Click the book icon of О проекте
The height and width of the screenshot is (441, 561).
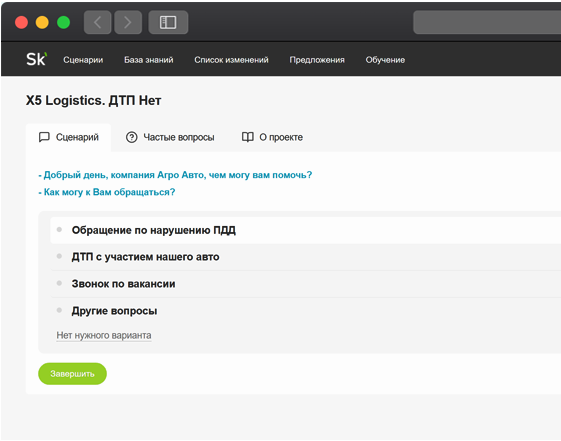[248, 137]
